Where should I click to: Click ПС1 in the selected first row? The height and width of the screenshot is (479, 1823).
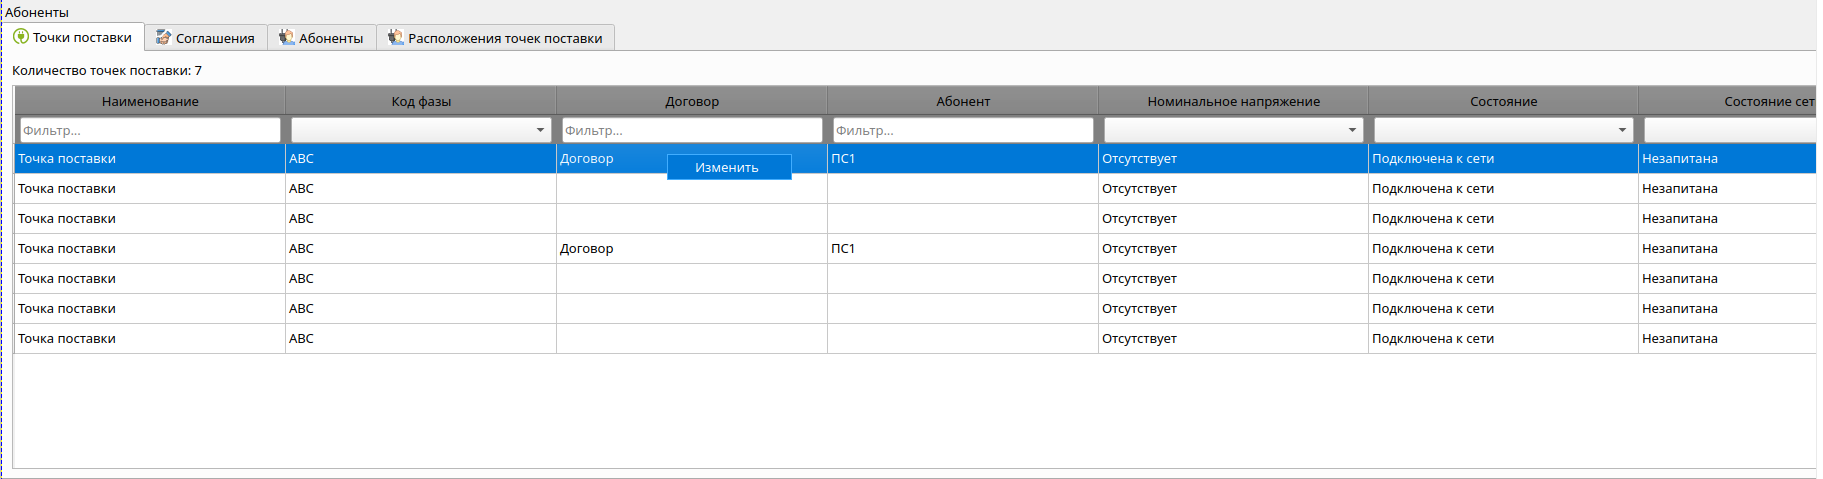tap(843, 158)
